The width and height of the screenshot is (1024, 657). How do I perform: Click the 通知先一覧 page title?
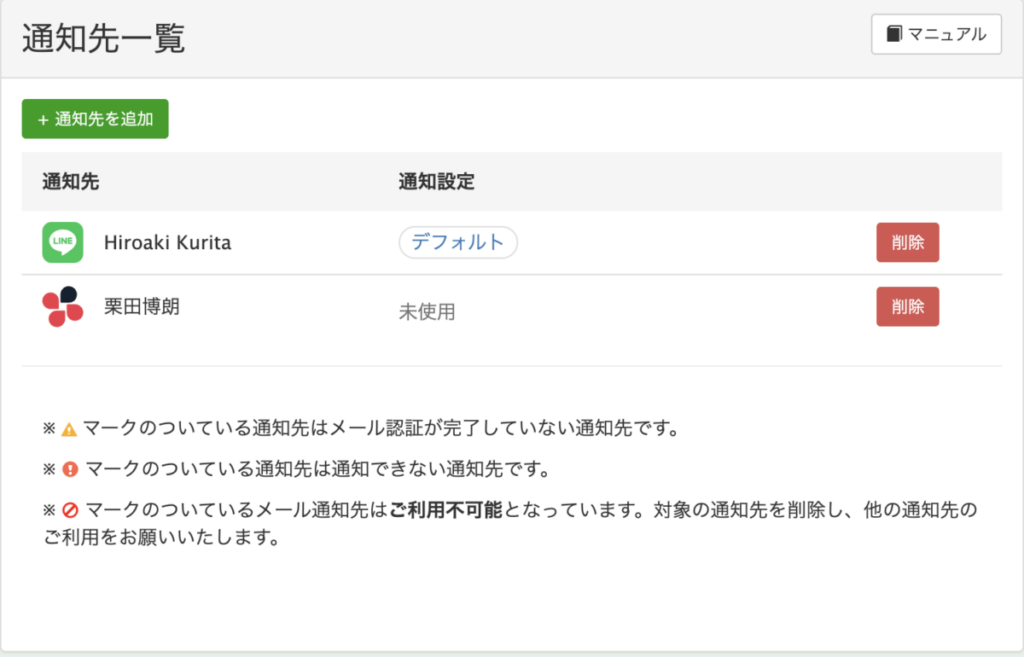tap(104, 38)
